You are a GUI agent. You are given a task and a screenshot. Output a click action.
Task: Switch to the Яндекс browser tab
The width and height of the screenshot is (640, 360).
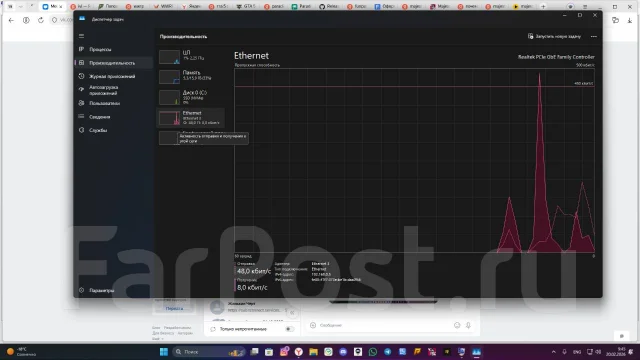[x=191, y=7]
